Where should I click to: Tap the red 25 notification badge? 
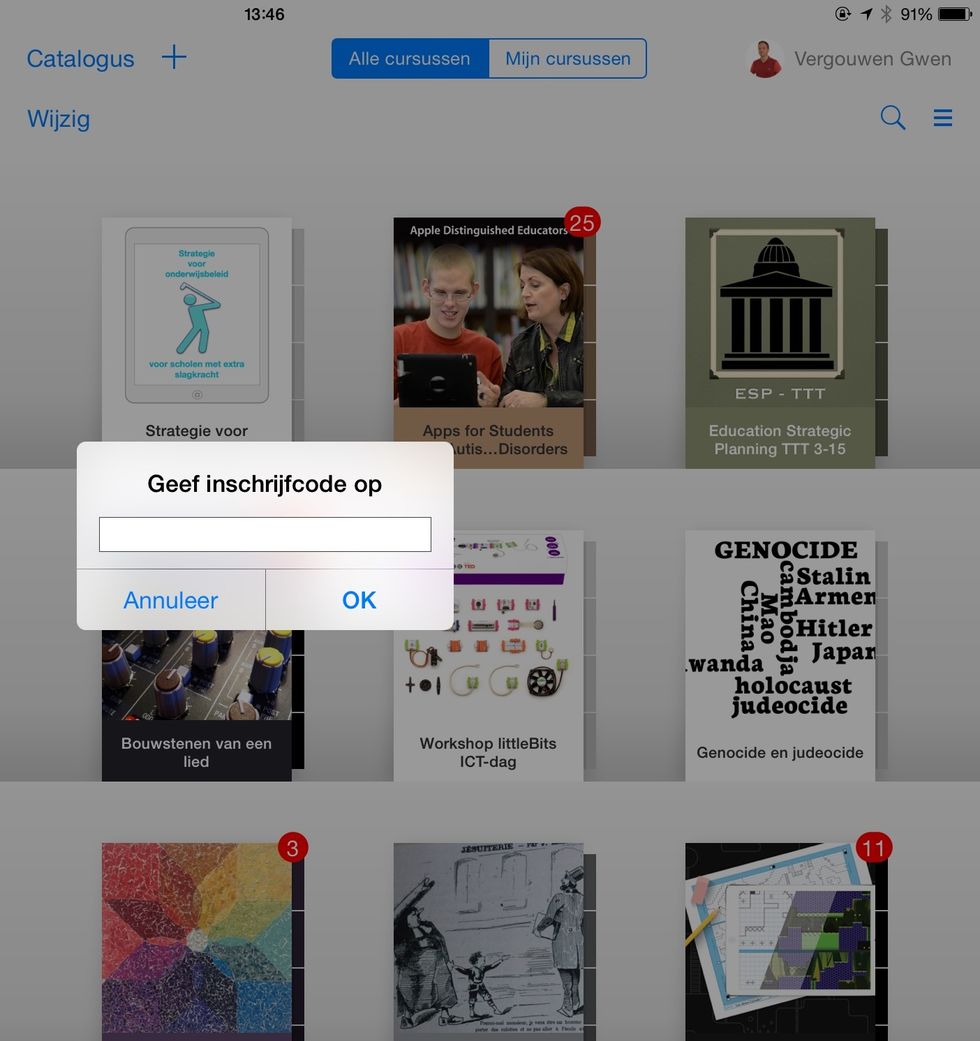(581, 223)
